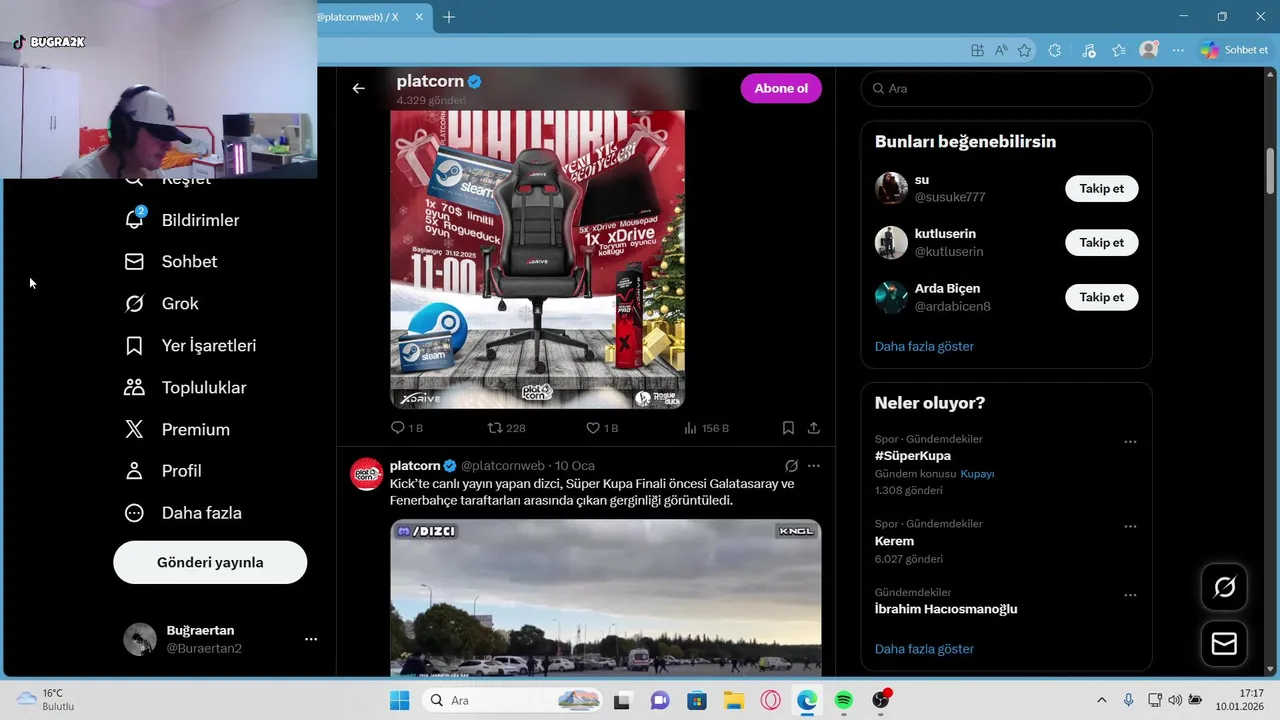Viewport: 1280px width, 720px height.
Task: Activate Read aloud in the address bar
Action: (x=1001, y=50)
